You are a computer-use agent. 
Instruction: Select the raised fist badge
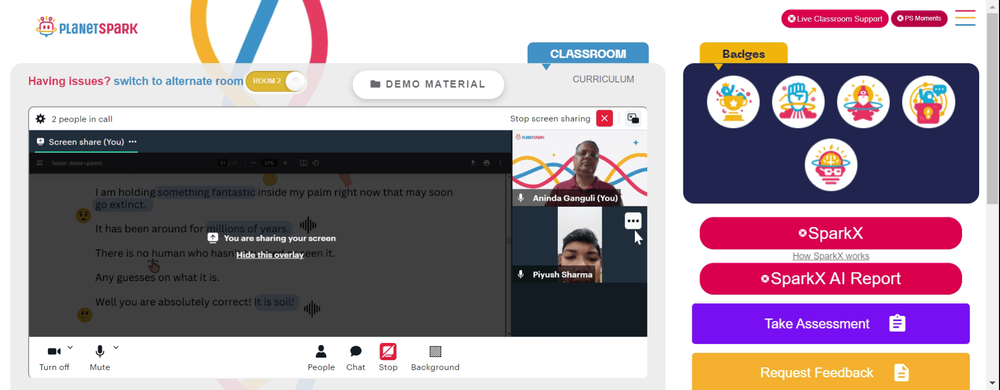pyautogui.click(x=798, y=102)
